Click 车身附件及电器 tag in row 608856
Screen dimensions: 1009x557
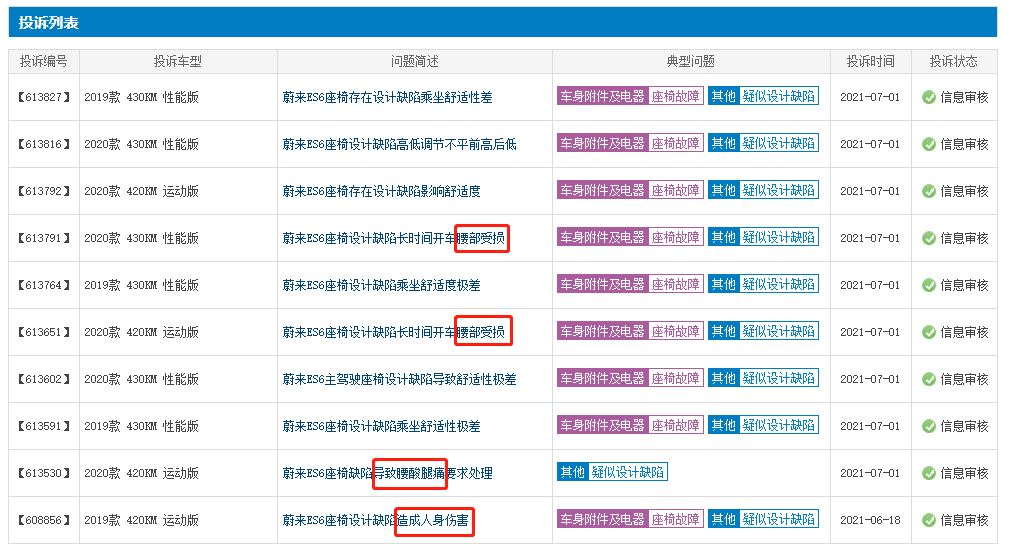coord(602,519)
